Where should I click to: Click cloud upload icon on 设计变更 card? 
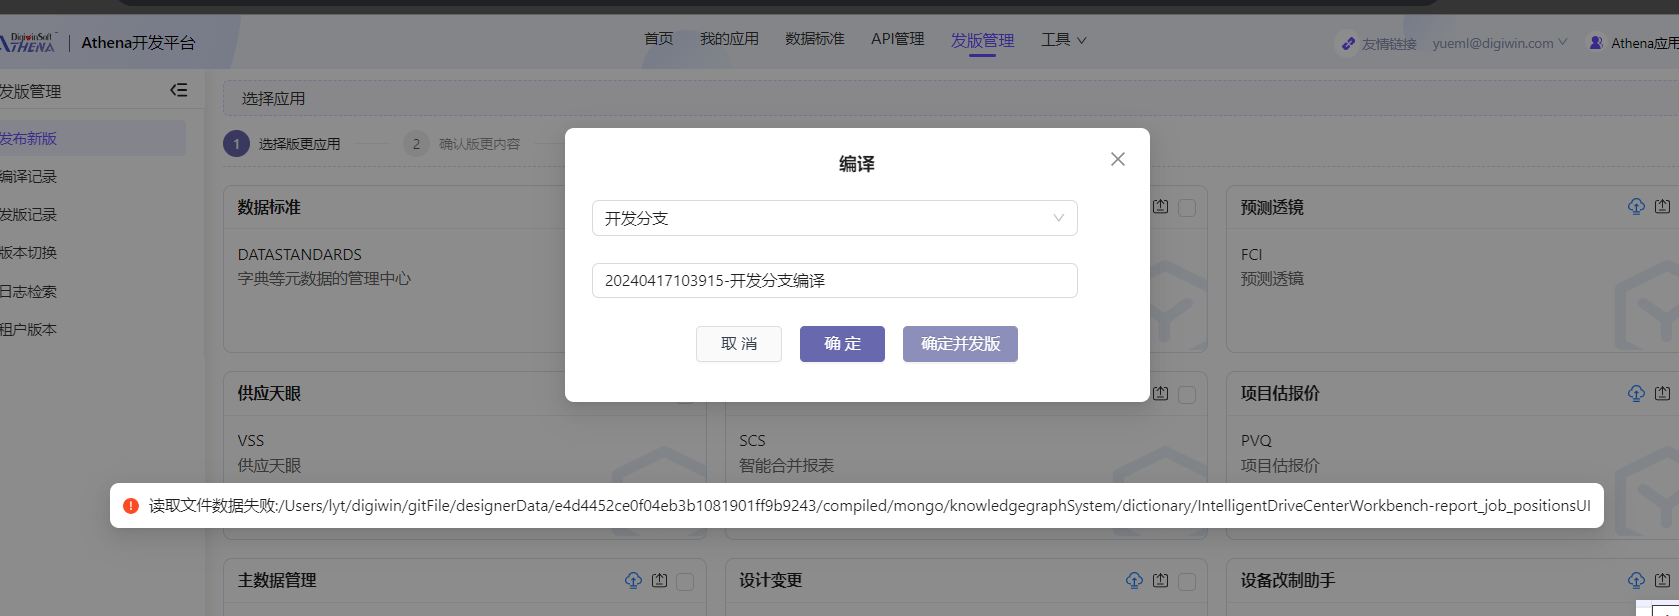point(1134,580)
